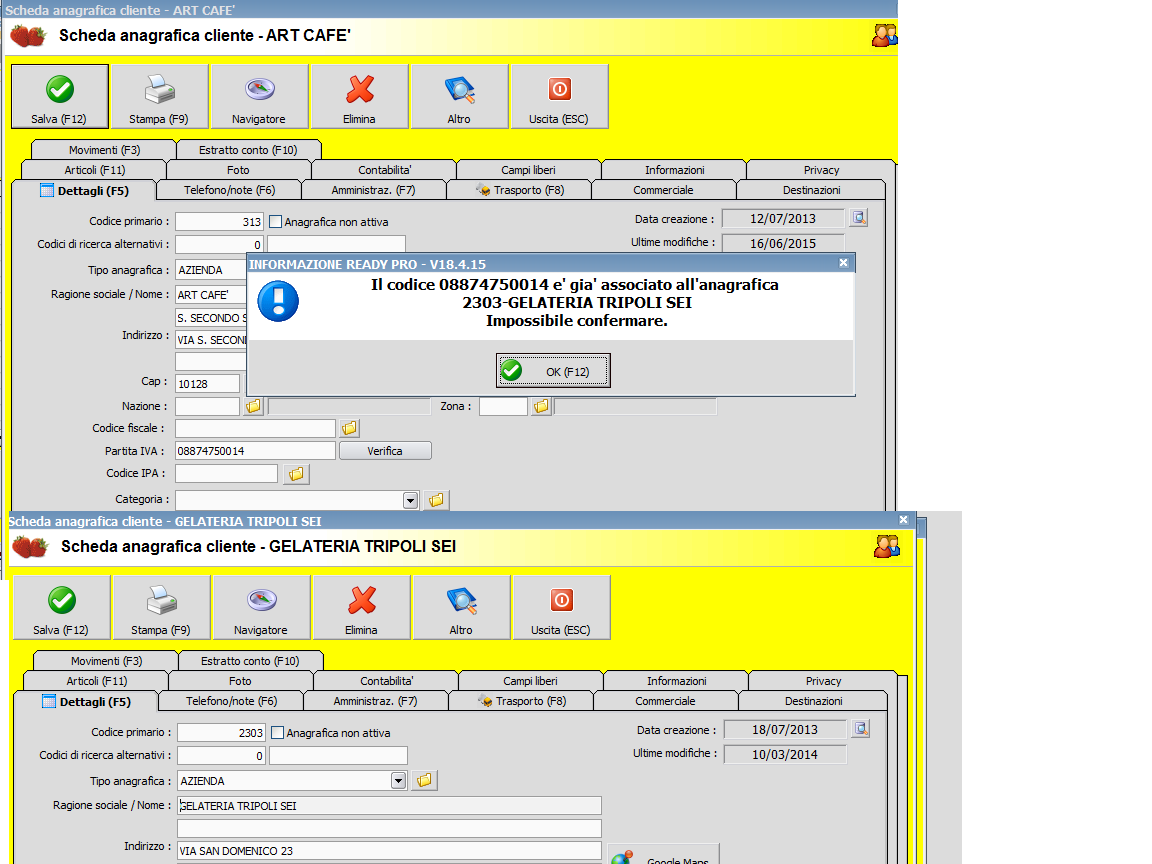Close the INFORMAZIONE READY PRO dialog
Screen dimensions: 1152x864
click(843, 262)
